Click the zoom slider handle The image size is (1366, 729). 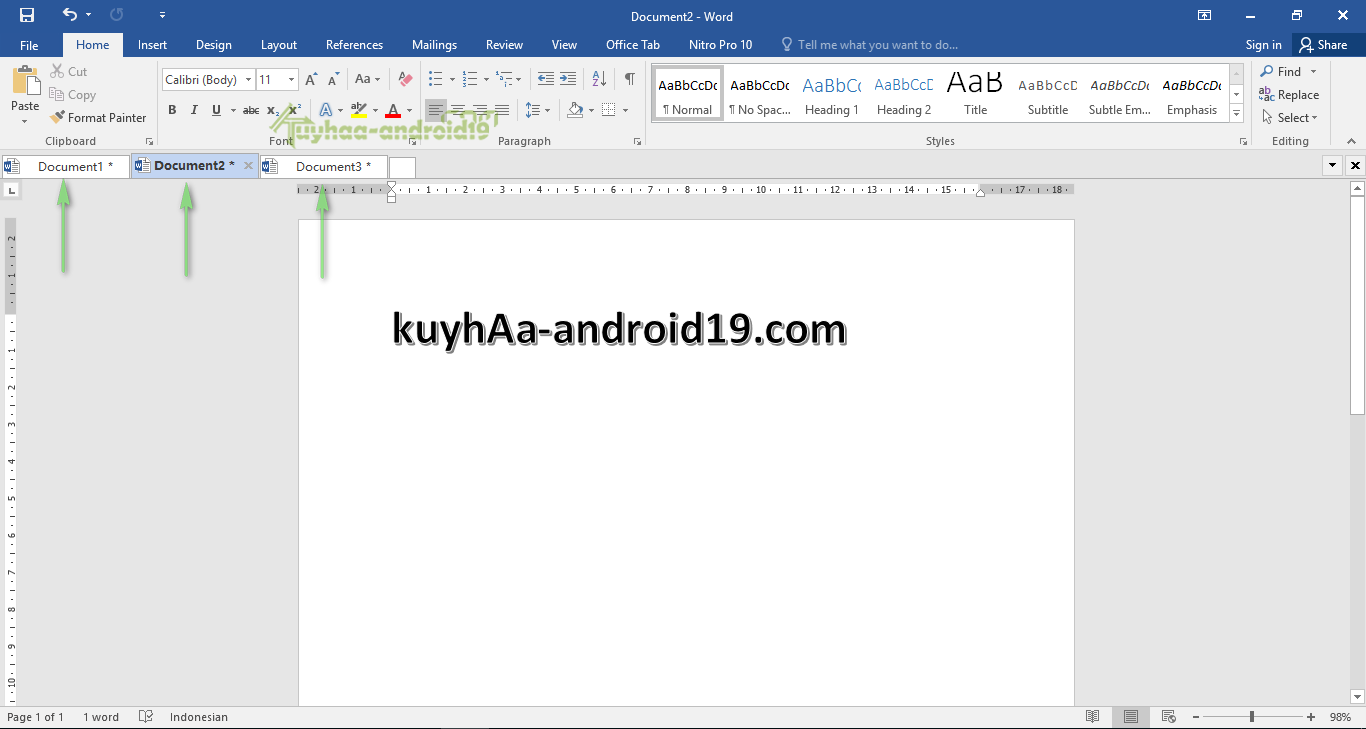pos(1251,717)
